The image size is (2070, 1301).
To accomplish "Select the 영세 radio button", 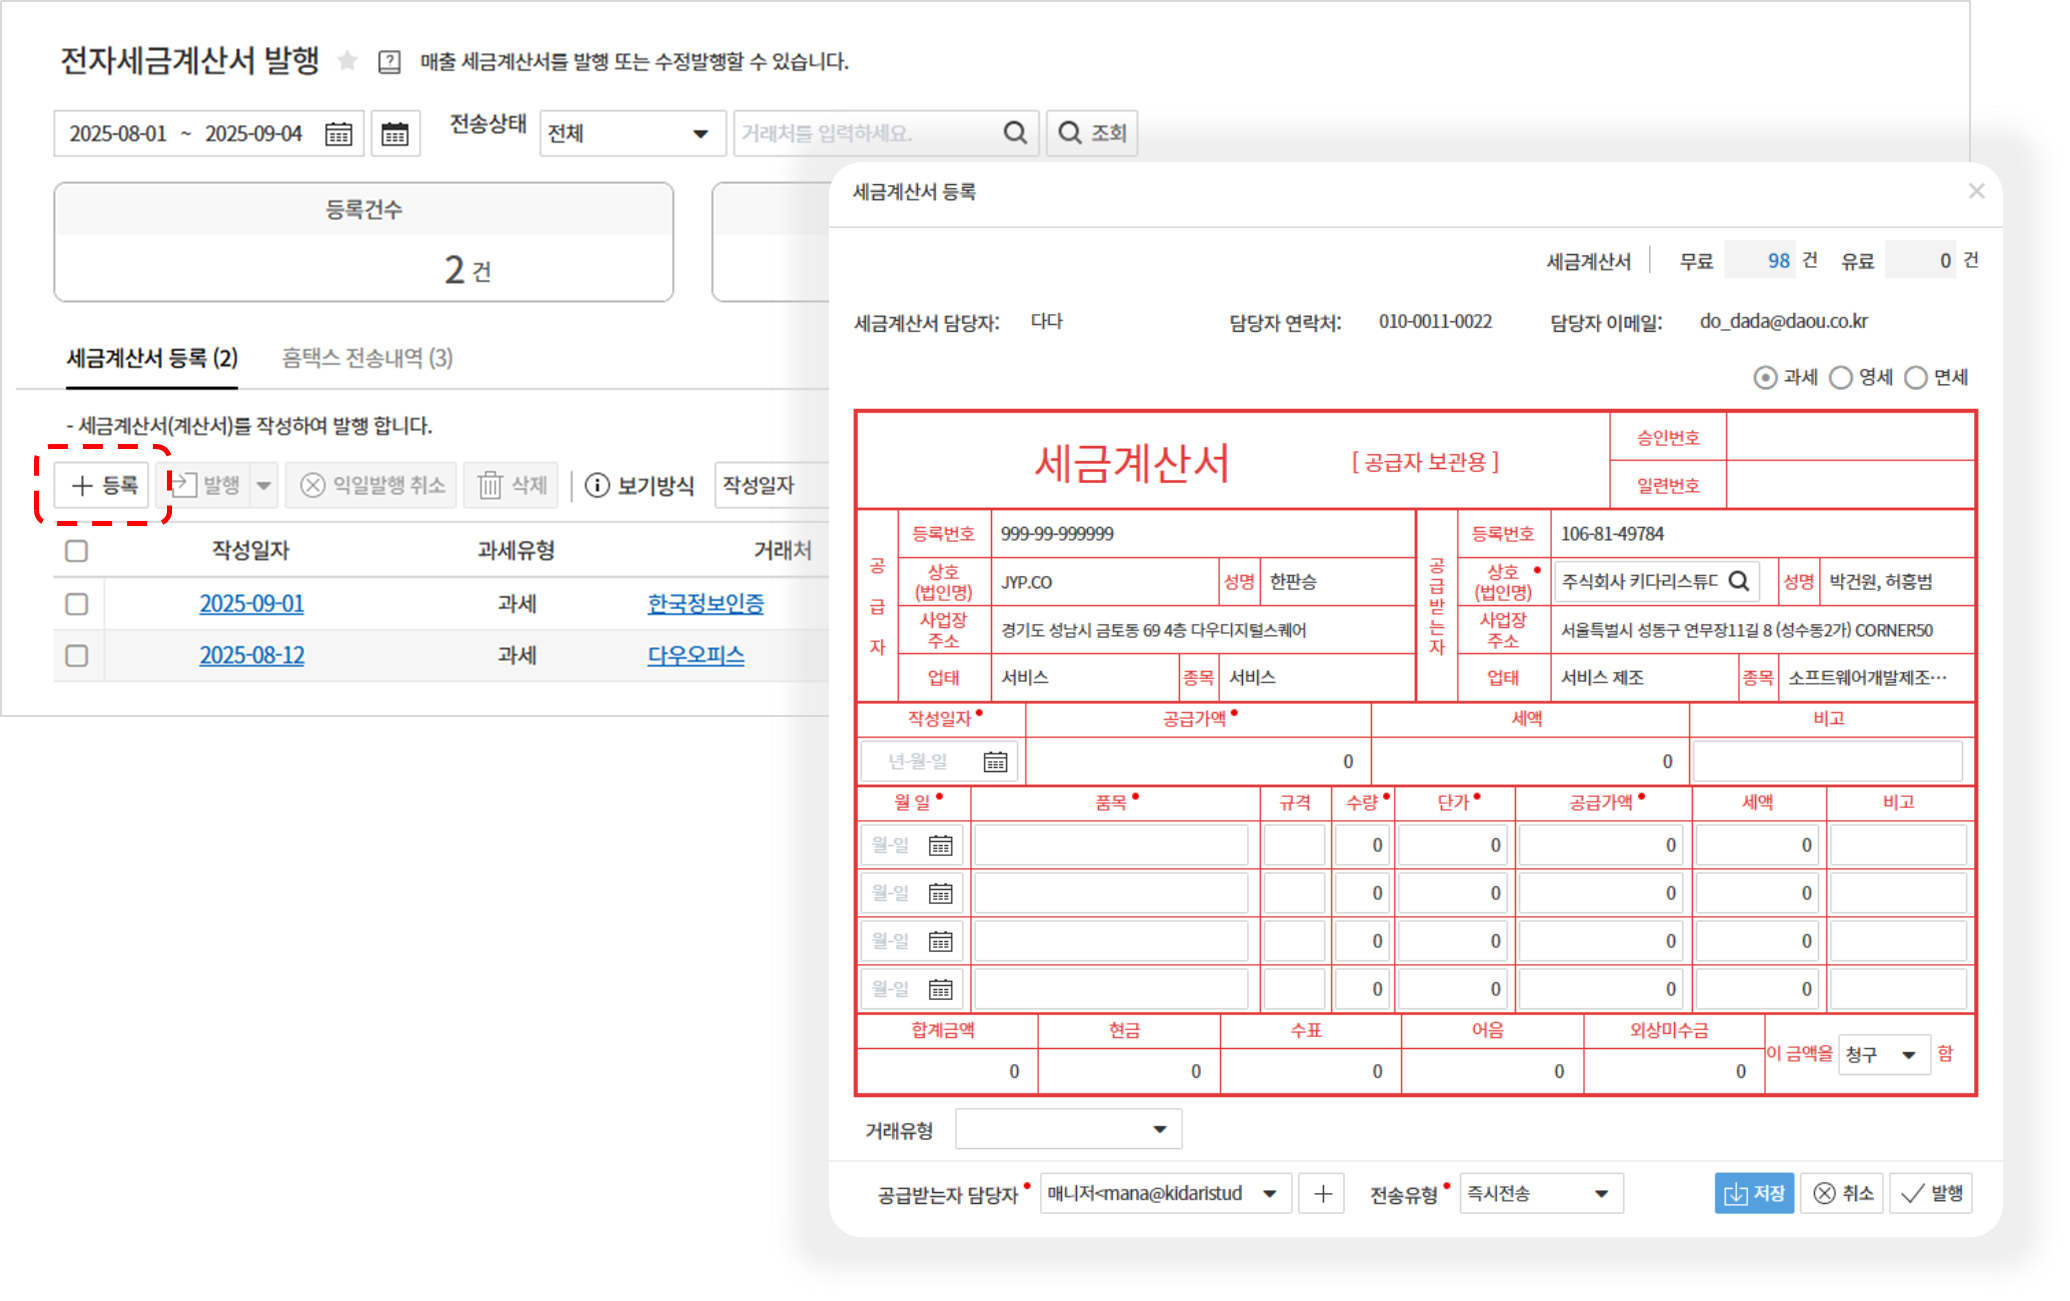I will coord(1841,378).
